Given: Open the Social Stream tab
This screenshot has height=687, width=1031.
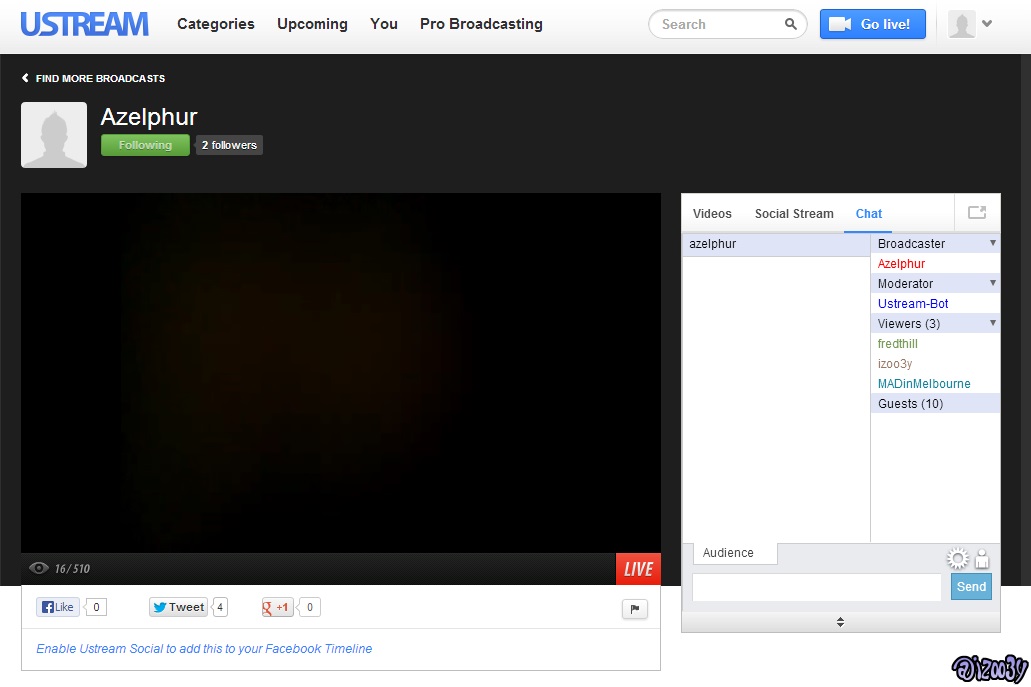Looking at the screenshot, I should pyautogui.click(x=794, y=214).
